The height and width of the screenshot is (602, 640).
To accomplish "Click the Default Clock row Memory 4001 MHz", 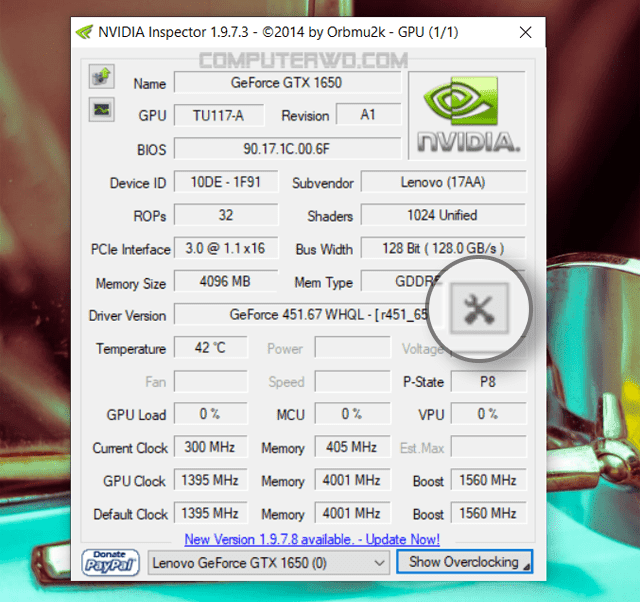I will pyautogui.click(x=353, y=513).
